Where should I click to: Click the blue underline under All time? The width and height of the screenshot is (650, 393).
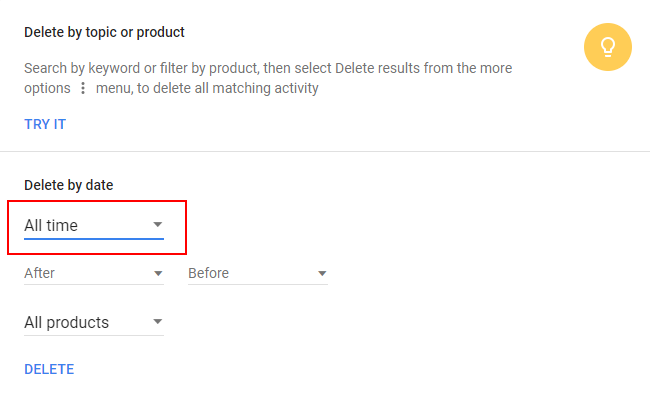pos(94,239)
